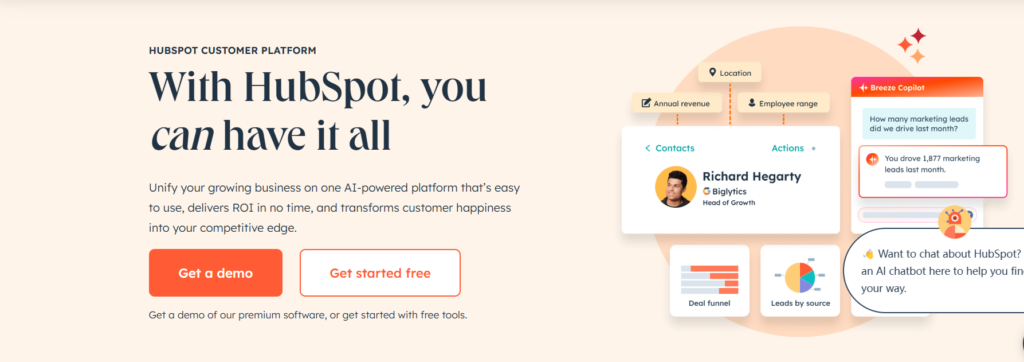Click the Breeze Copilot header tab
Image resolution: width=1024 pixels, height=362 pixels.
[x=917, y=88]
